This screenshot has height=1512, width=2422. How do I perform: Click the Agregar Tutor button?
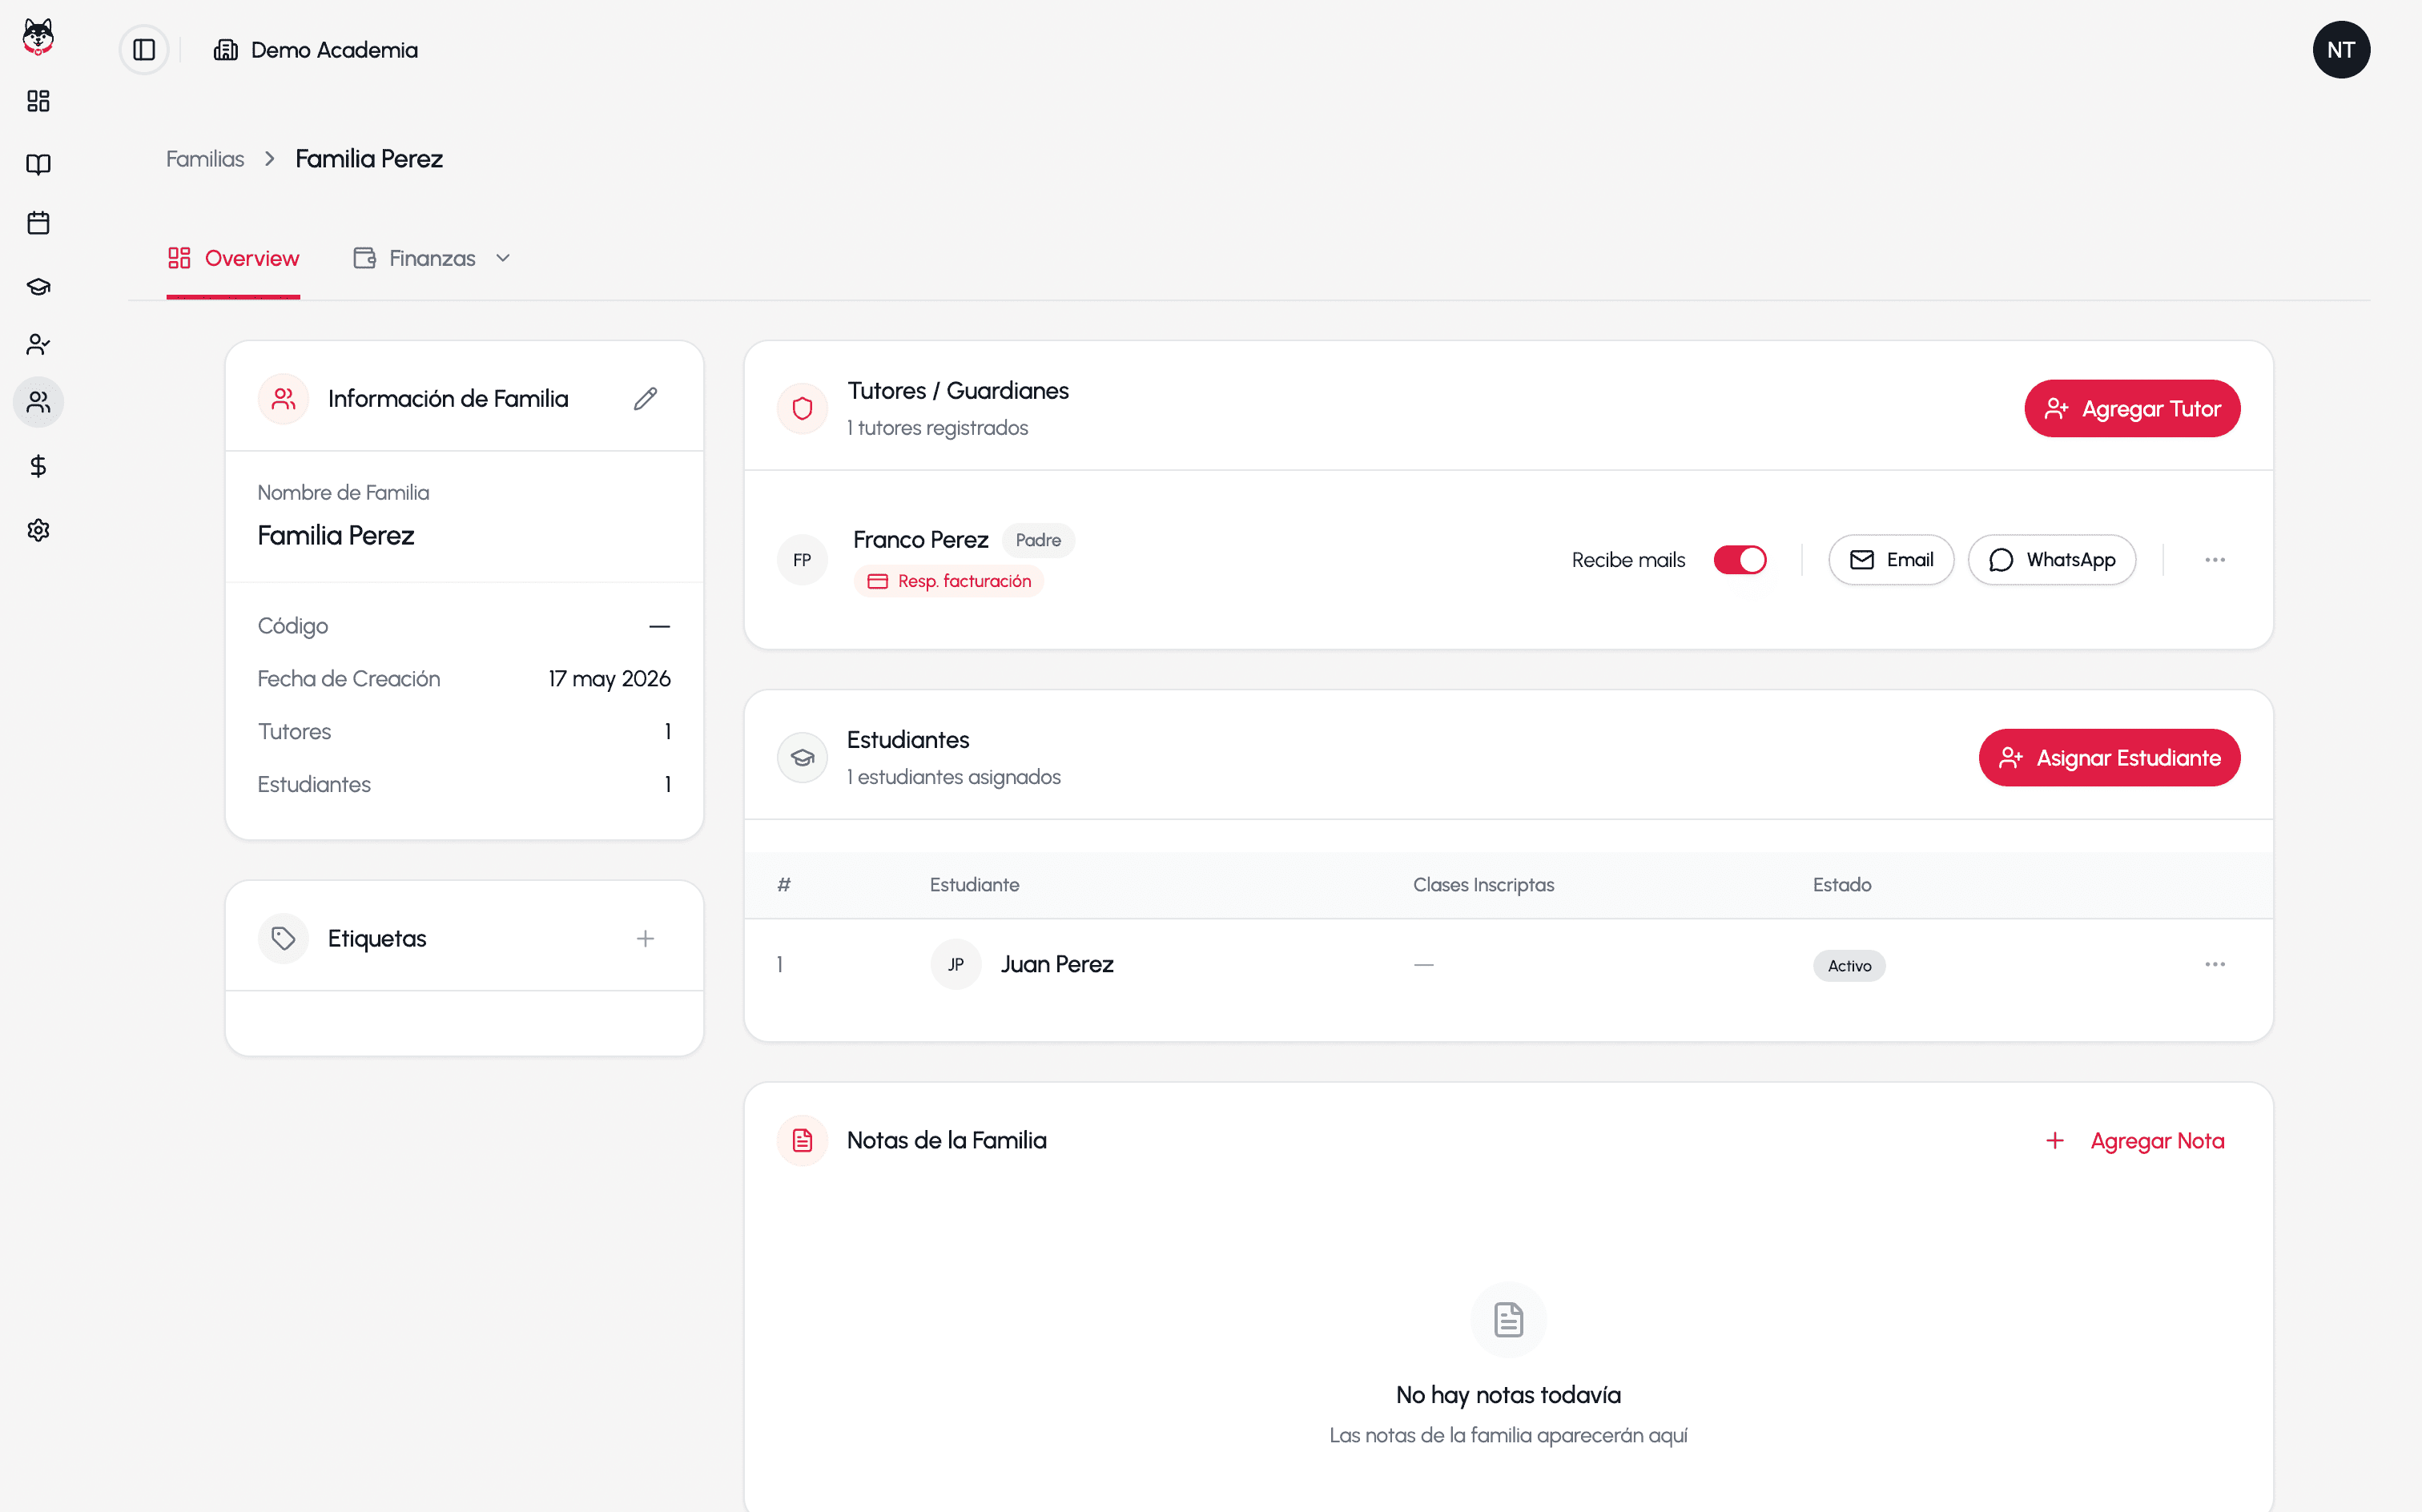[x=2131, y=409]
